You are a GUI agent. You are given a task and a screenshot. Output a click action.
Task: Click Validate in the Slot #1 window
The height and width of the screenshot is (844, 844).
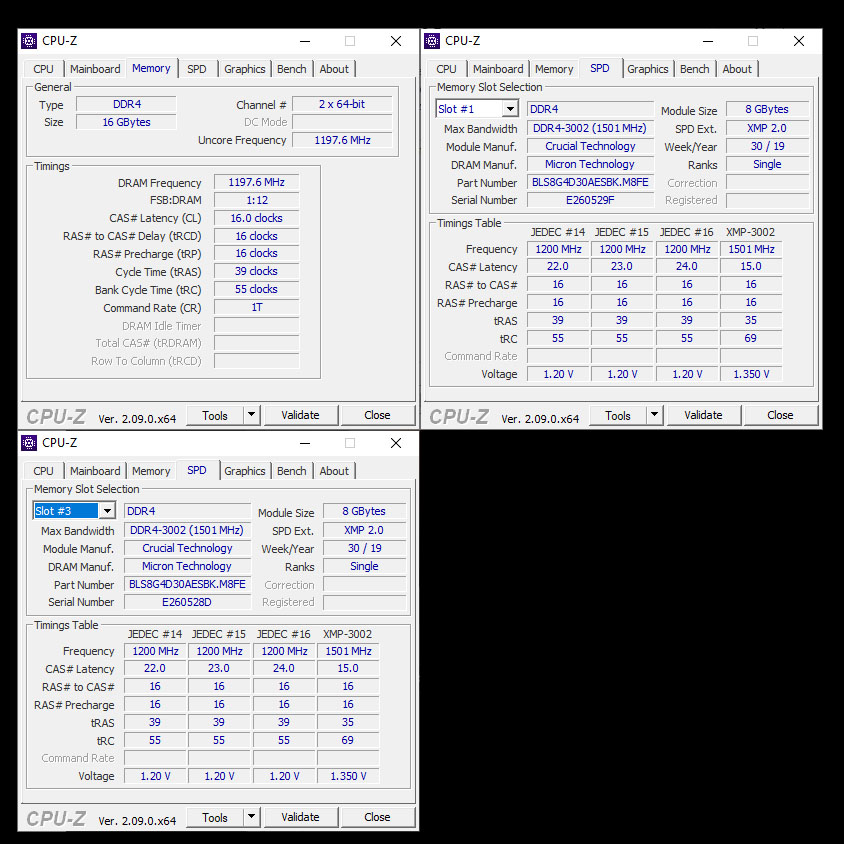704,415
